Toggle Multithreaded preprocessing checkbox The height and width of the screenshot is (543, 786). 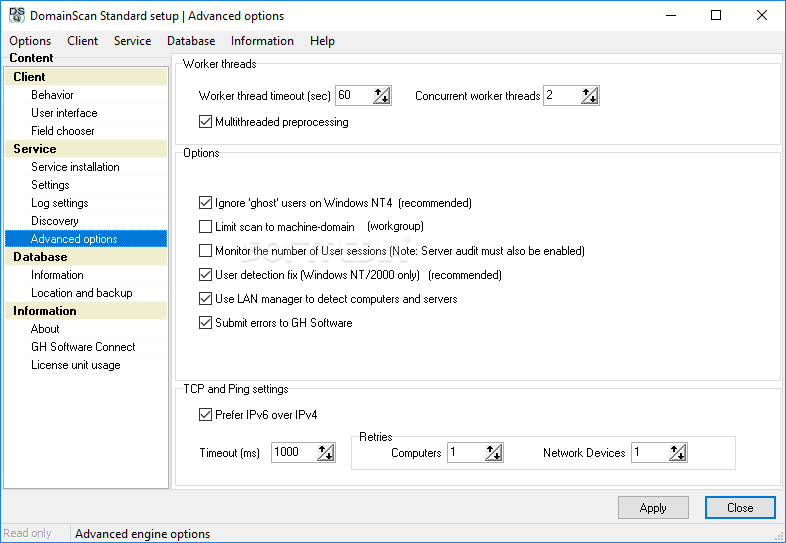point(205,122)
